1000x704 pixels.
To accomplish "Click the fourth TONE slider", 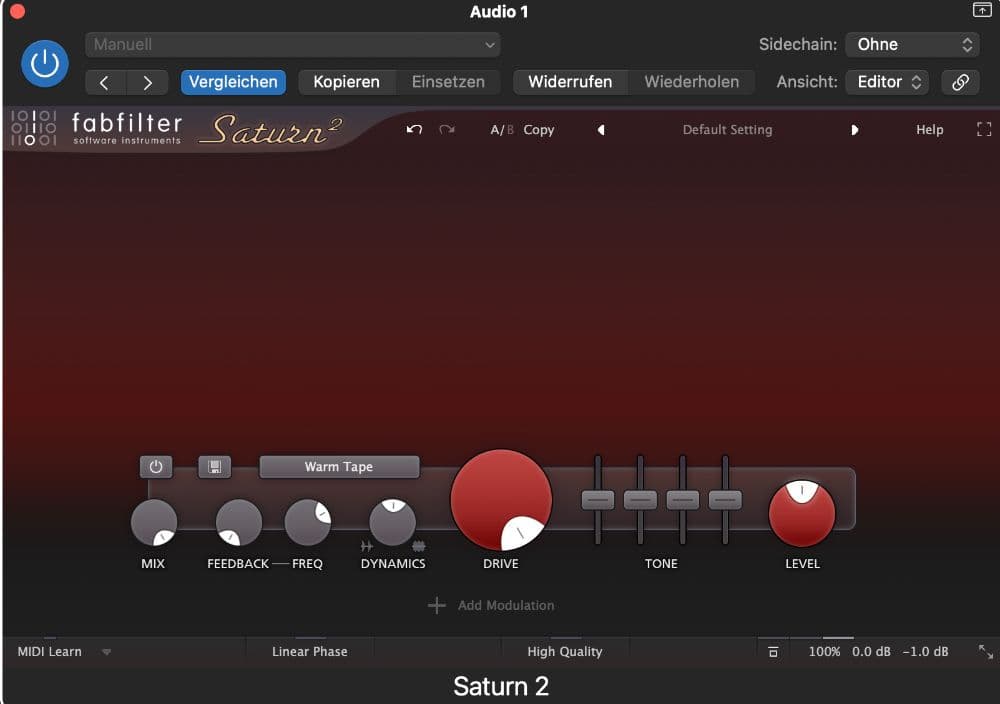I will pyautogui.click(x=725, y=500).
